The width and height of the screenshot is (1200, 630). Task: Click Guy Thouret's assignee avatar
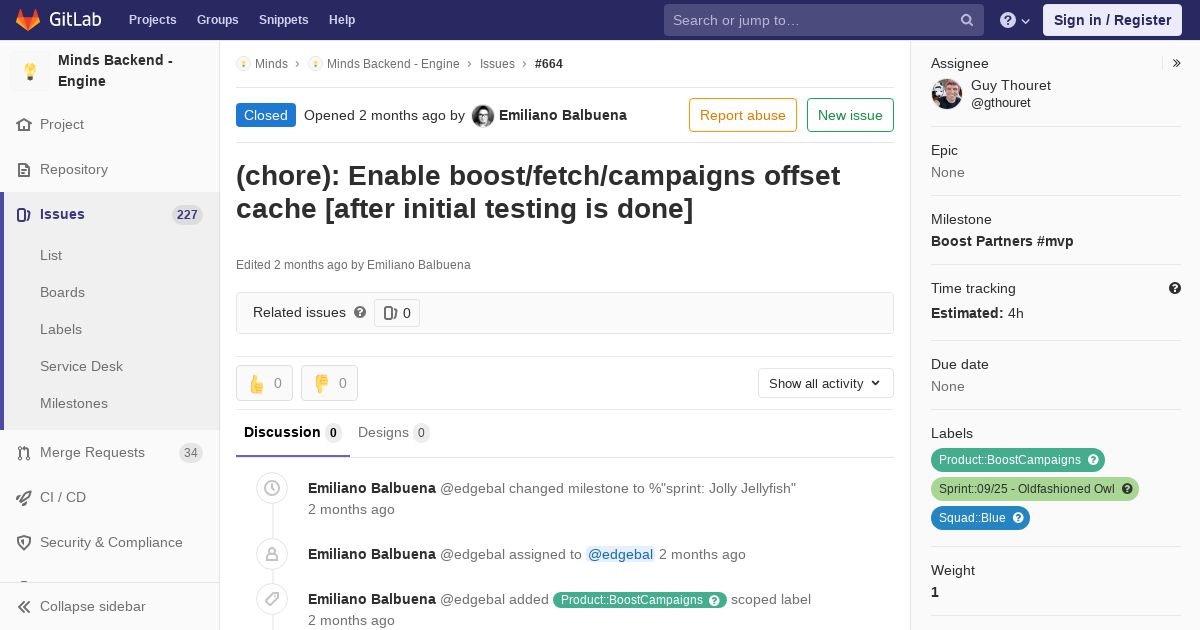click(947, 94)
